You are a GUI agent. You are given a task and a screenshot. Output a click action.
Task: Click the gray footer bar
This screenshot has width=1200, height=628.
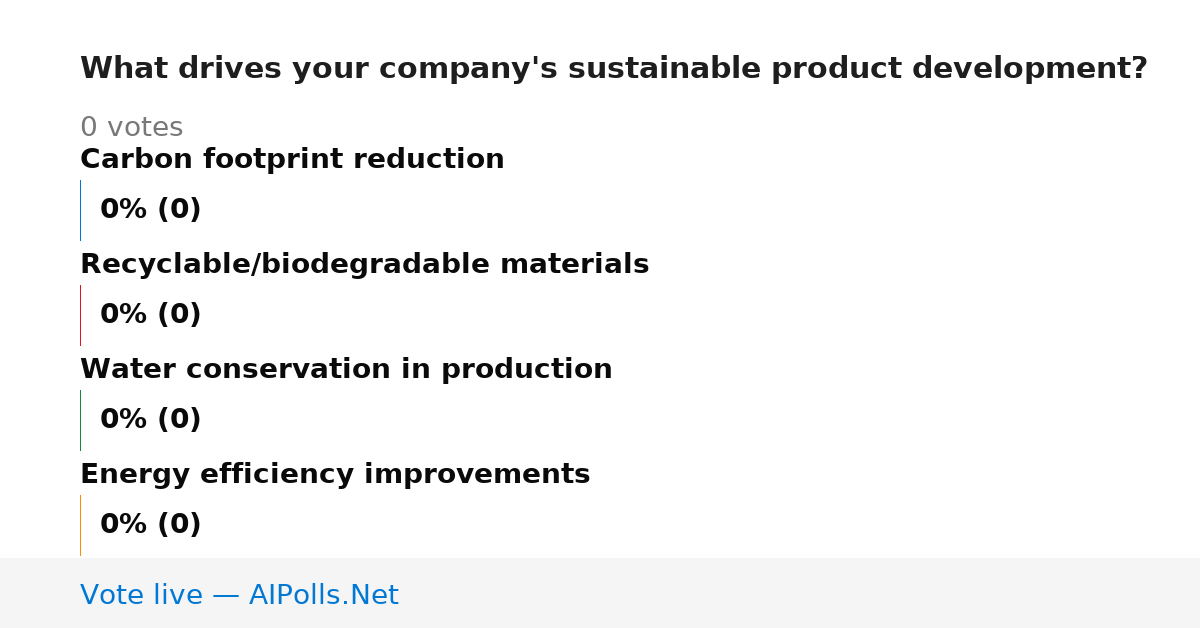600,593
